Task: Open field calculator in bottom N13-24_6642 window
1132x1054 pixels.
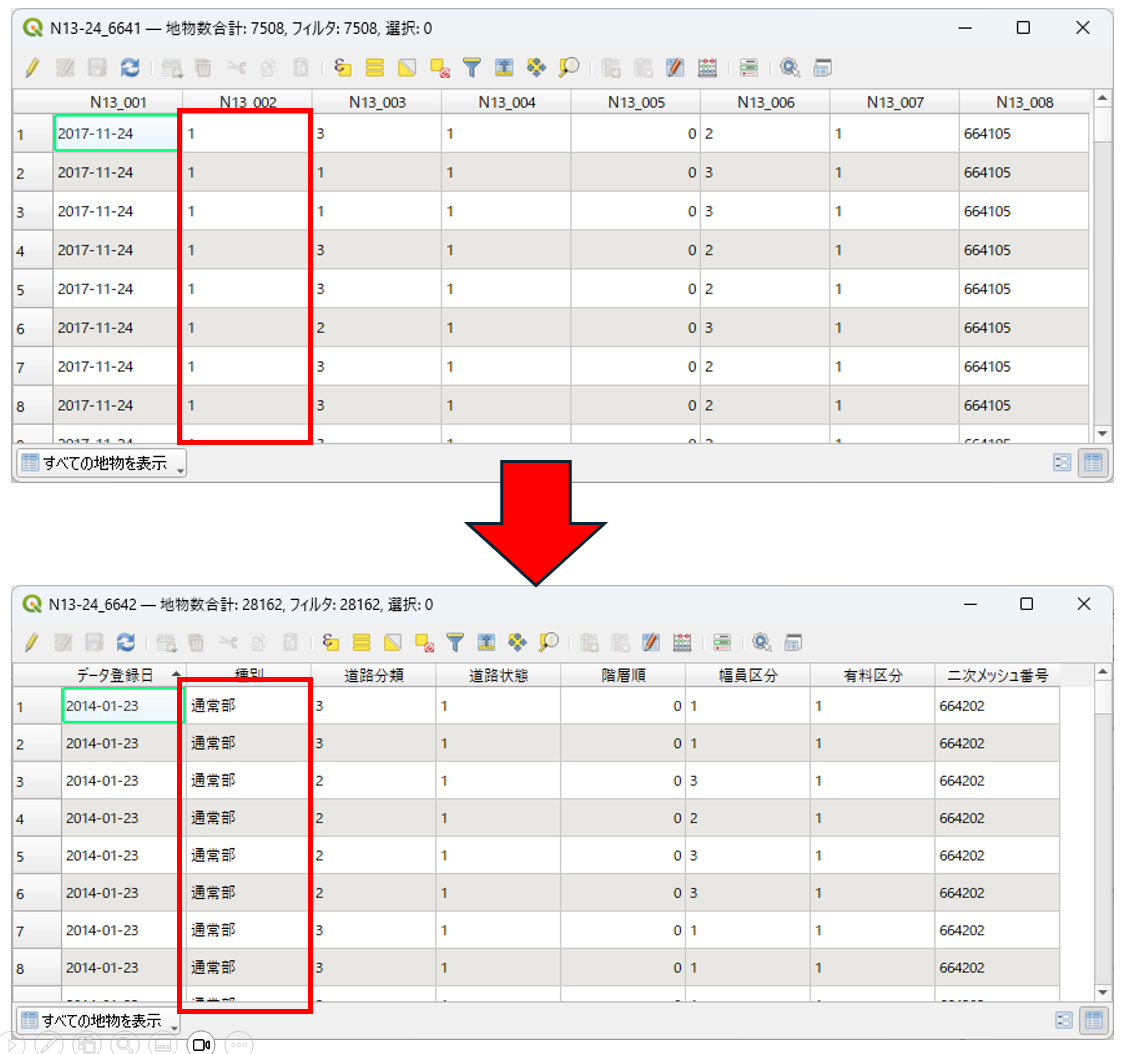Action: pyautogui.click(x=683, y=642)
